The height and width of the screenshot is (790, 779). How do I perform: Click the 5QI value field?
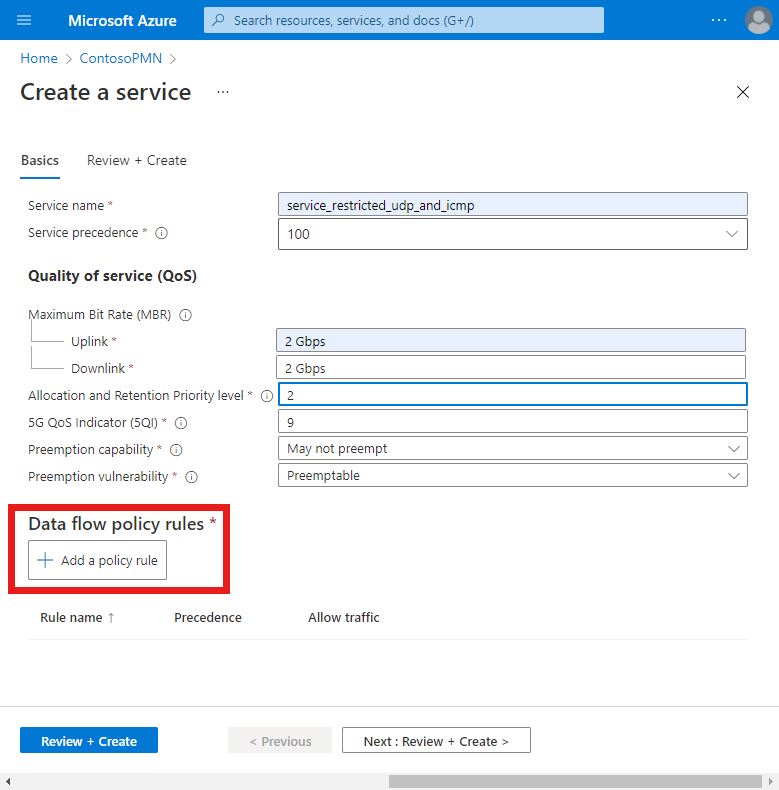[512, 421]
